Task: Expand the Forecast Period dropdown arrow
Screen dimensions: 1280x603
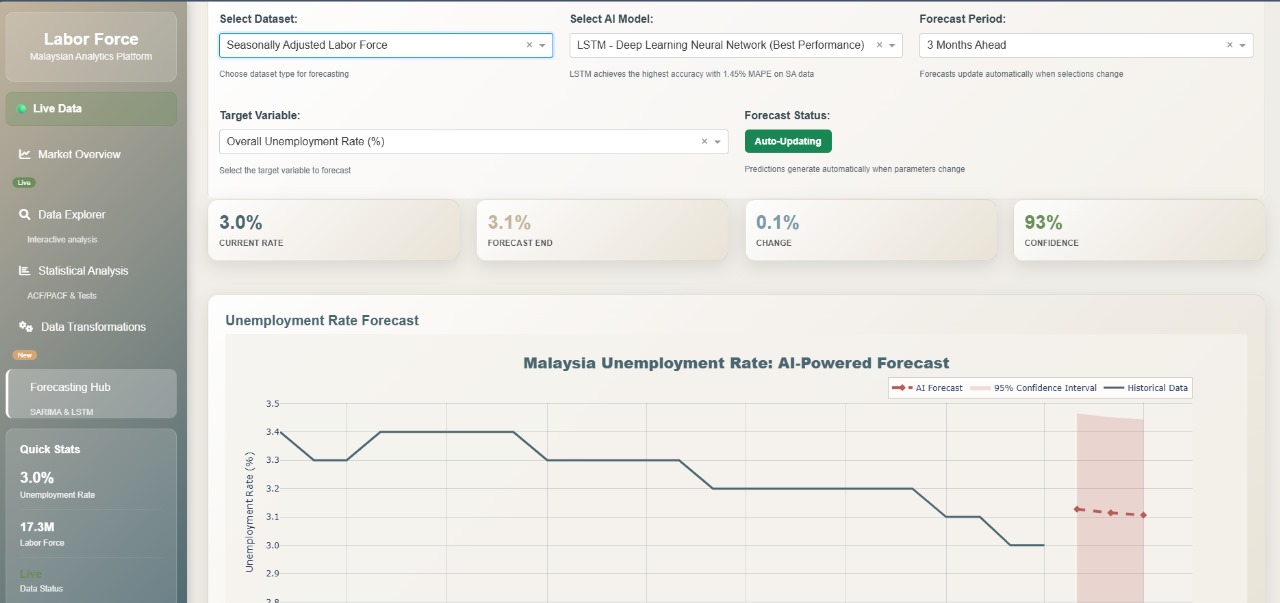Action: click(1242, 45)
